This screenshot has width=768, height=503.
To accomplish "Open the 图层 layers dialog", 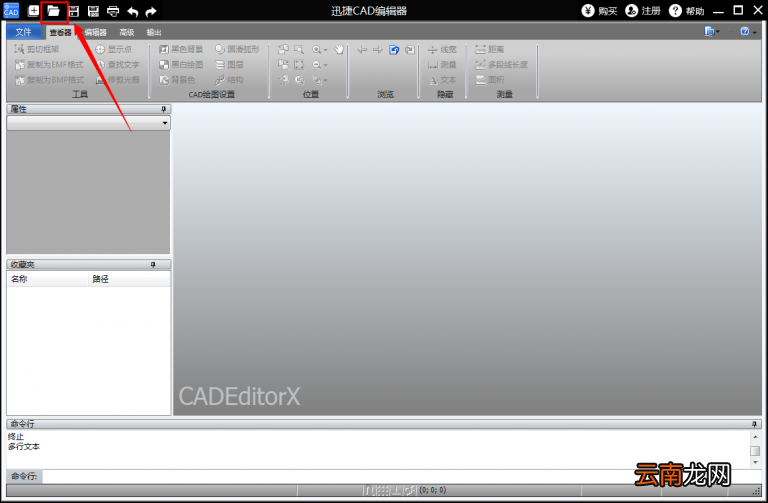I will click(229, 65).
